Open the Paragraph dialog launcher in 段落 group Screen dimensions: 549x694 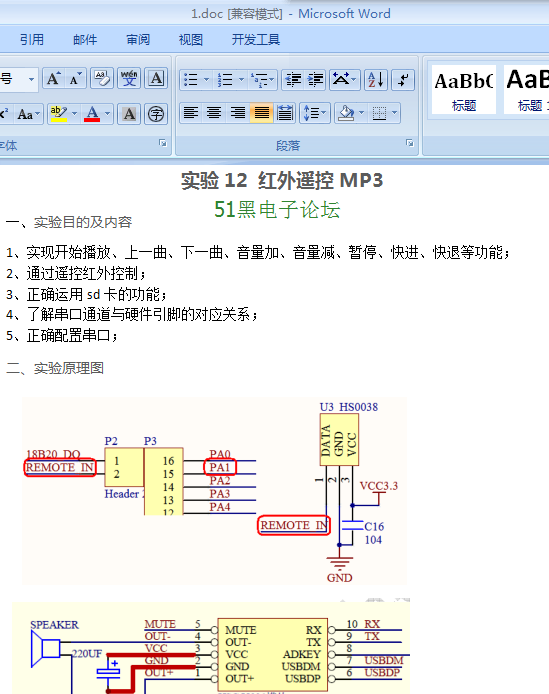pyautogui.click(x=410, y=143)
